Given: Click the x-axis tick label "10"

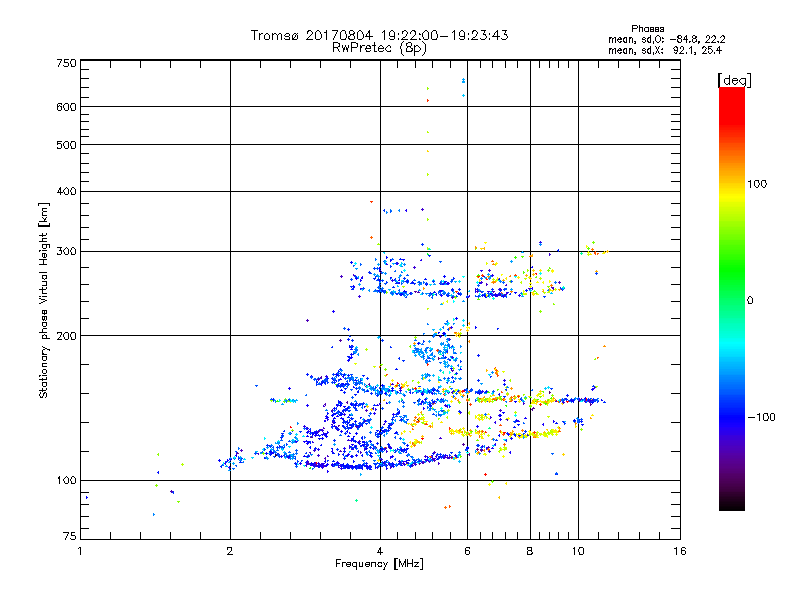Looking at the screenshot, I should point(578,551).
